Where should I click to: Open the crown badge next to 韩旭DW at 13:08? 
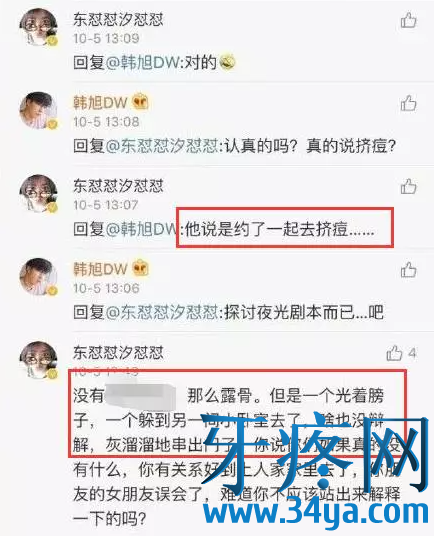click(140, 102)
